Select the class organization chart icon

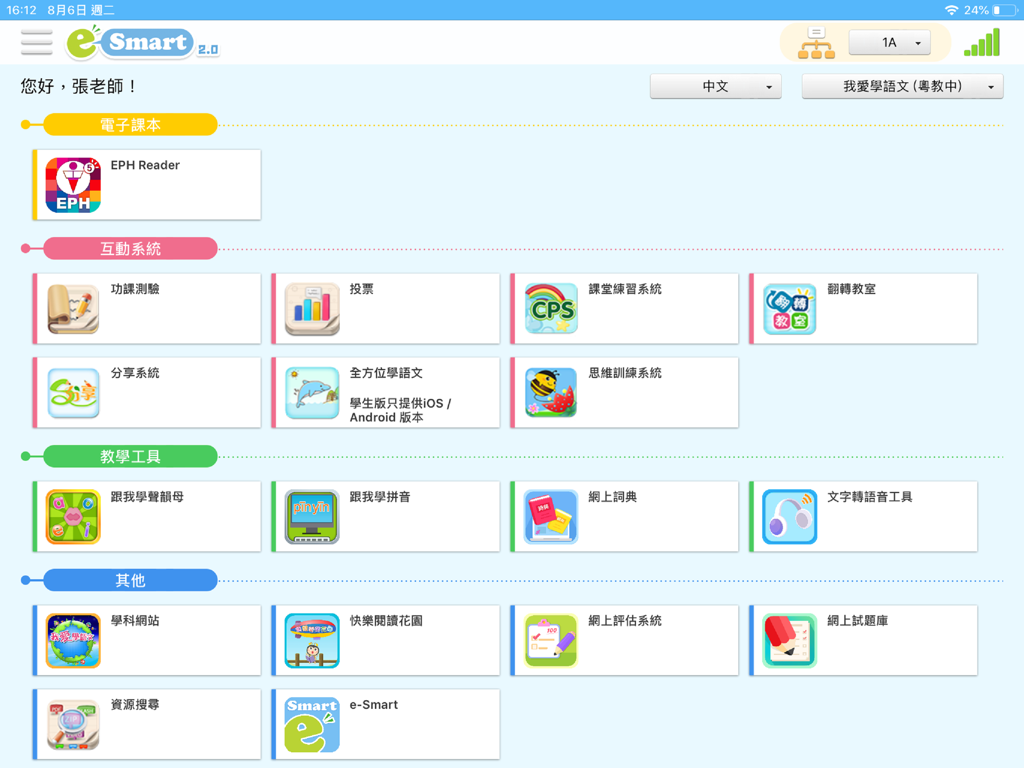pos(816,42)
